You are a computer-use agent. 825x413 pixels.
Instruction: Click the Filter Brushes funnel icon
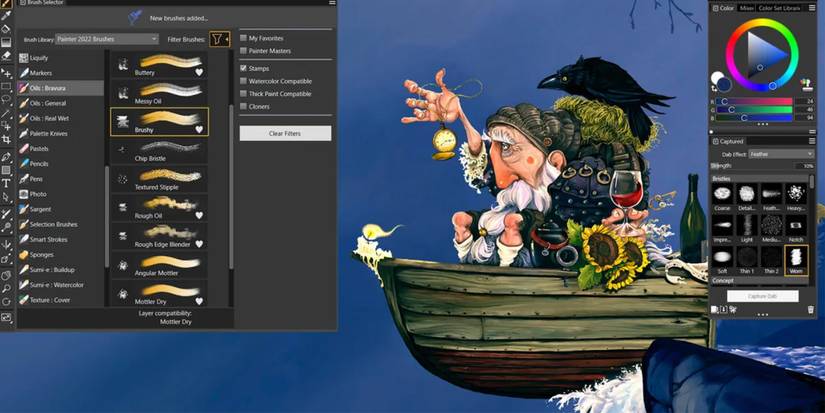pos(219,39)
